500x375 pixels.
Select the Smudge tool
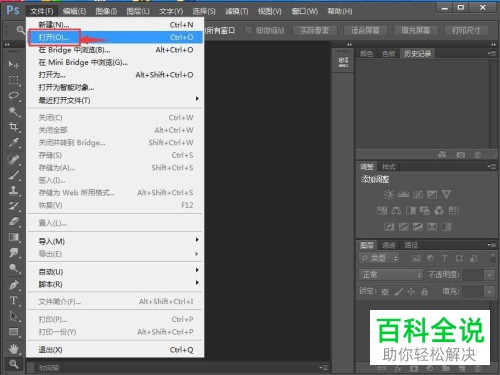(14, 253)
